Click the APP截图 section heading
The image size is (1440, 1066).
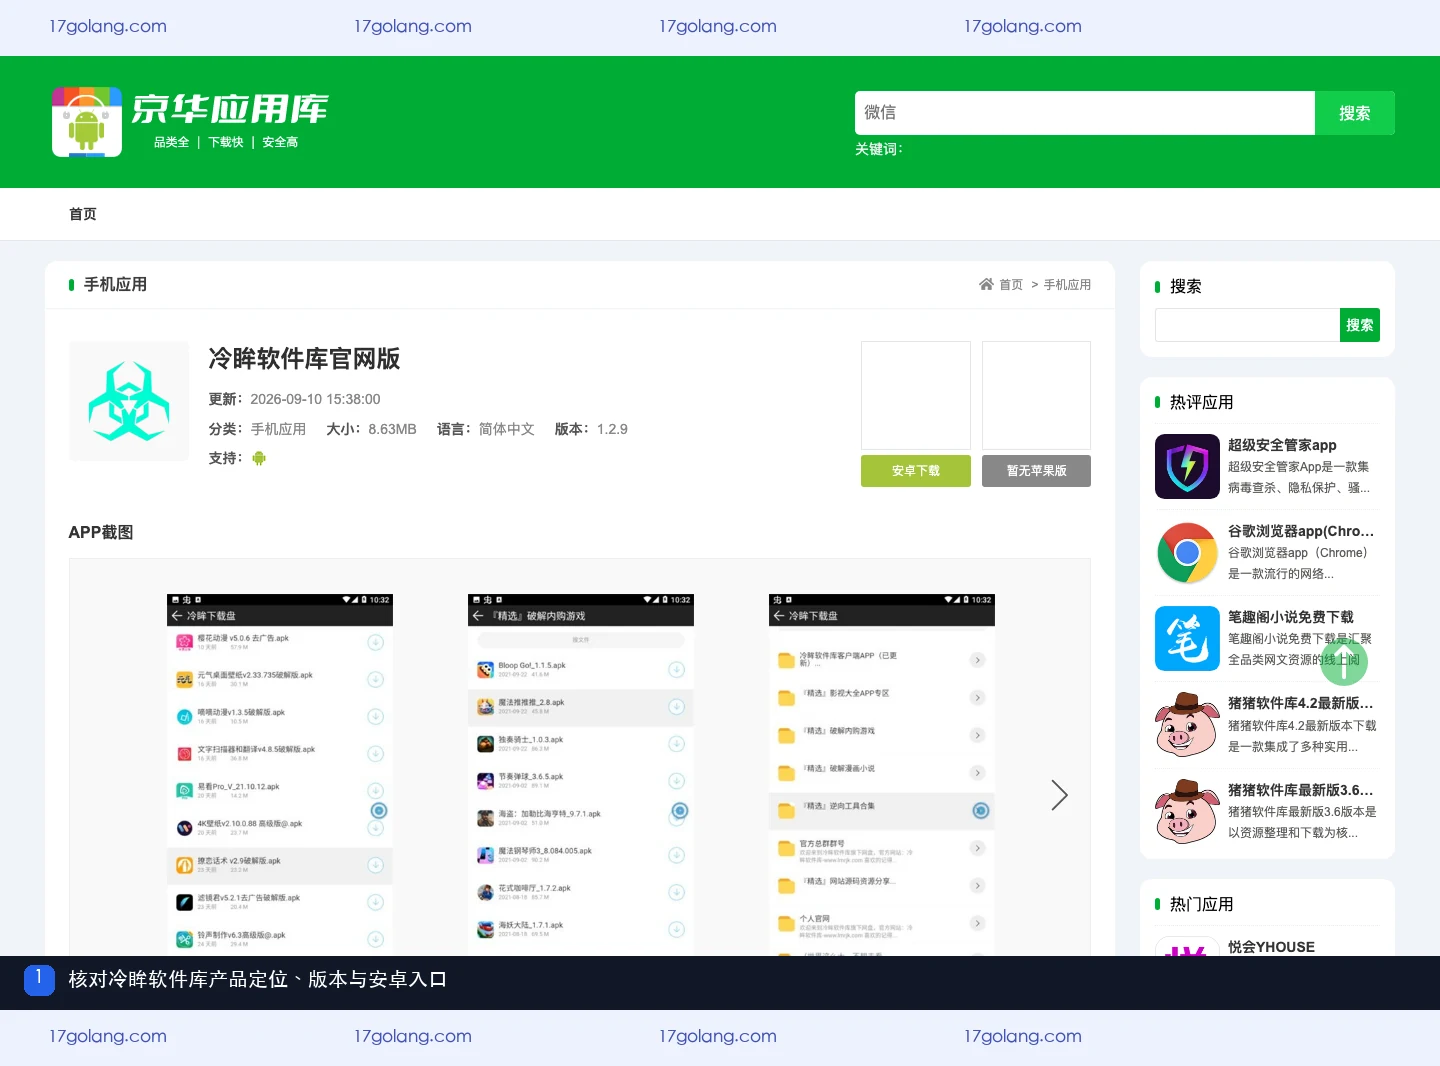(x=101, y=532)
